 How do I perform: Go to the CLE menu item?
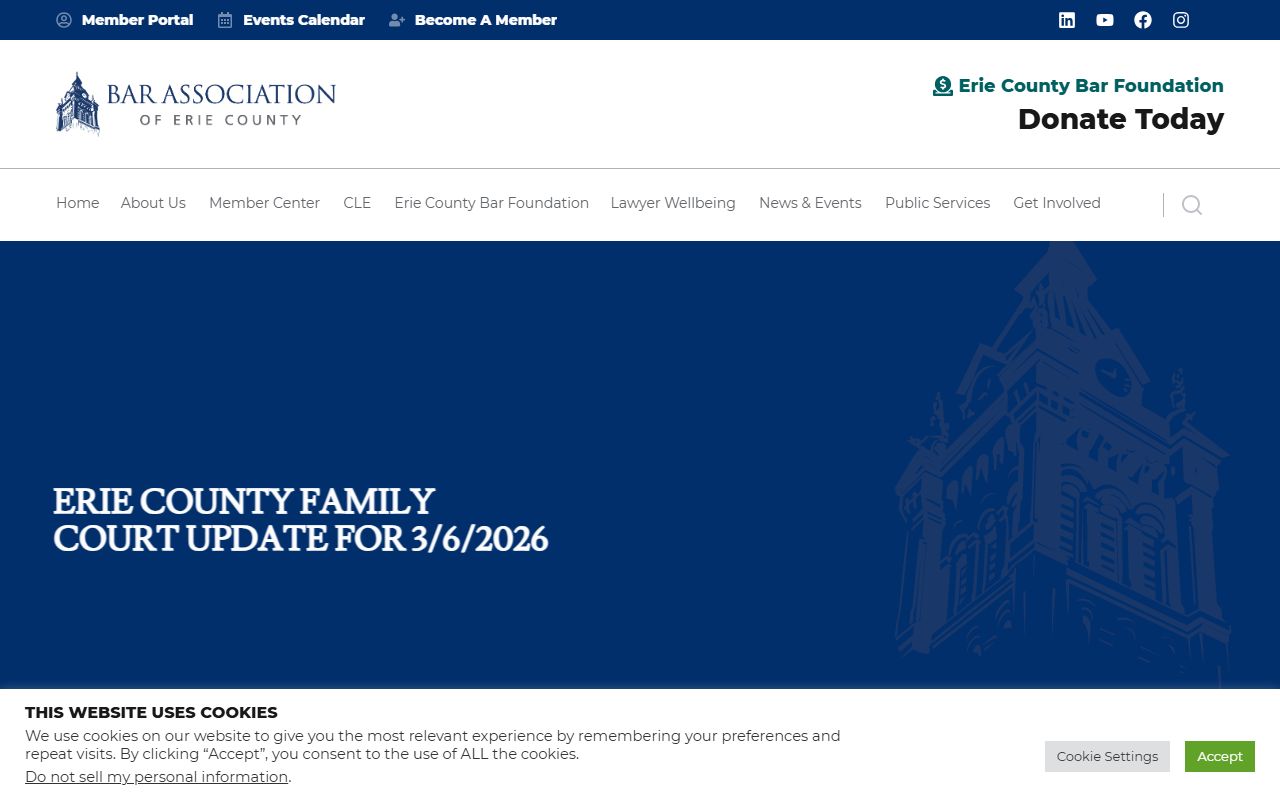[x=357, y=203]
